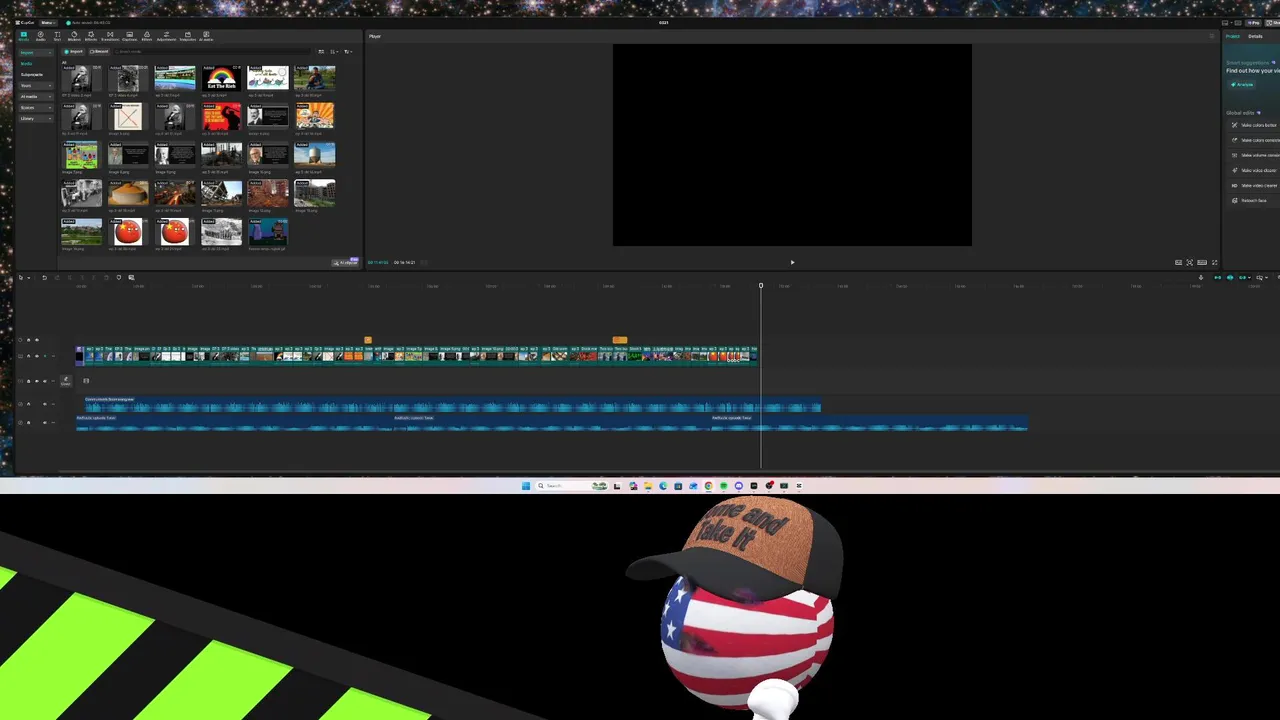
Task: Select Subprojects in the left sidebar
Action: 32,75
